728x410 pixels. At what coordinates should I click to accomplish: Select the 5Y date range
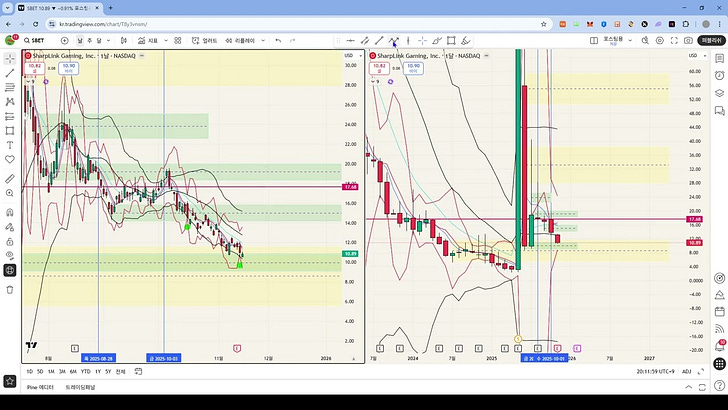(108, 371)
